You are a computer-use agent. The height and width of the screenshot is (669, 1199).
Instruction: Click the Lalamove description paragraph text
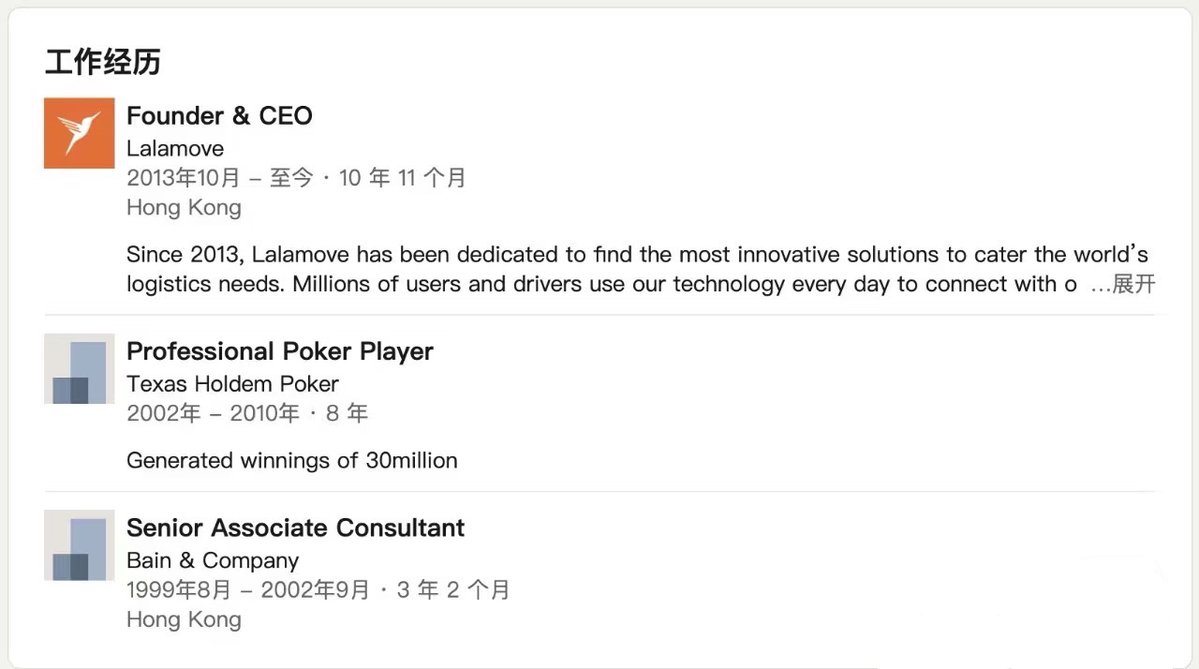point(638,269)
